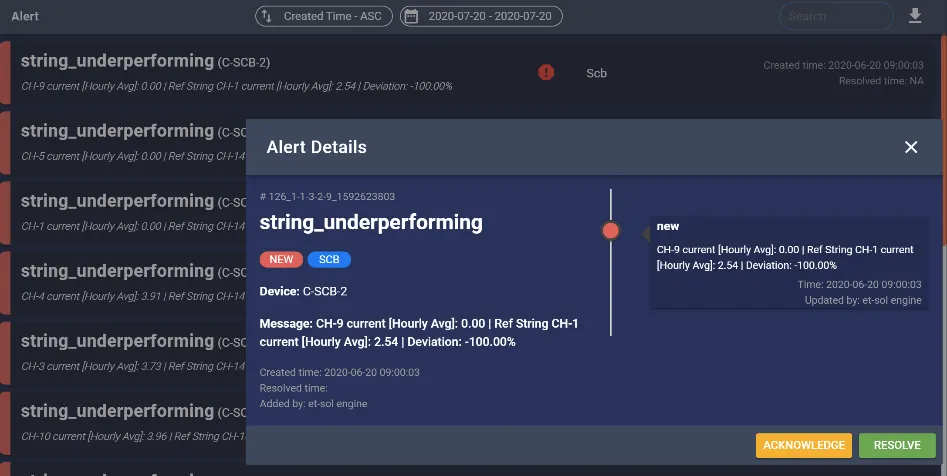
Task: Open alert row with CH-4 current 3.91
Action: (x=124, y=284)
